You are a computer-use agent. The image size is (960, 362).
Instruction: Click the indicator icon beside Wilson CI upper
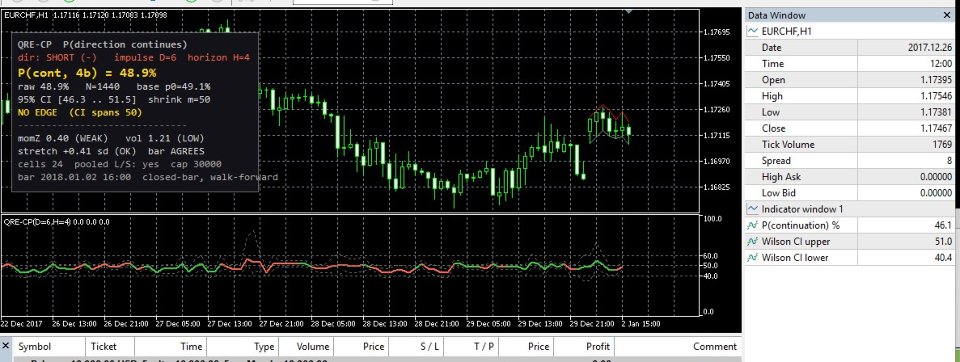pos(752,241)
